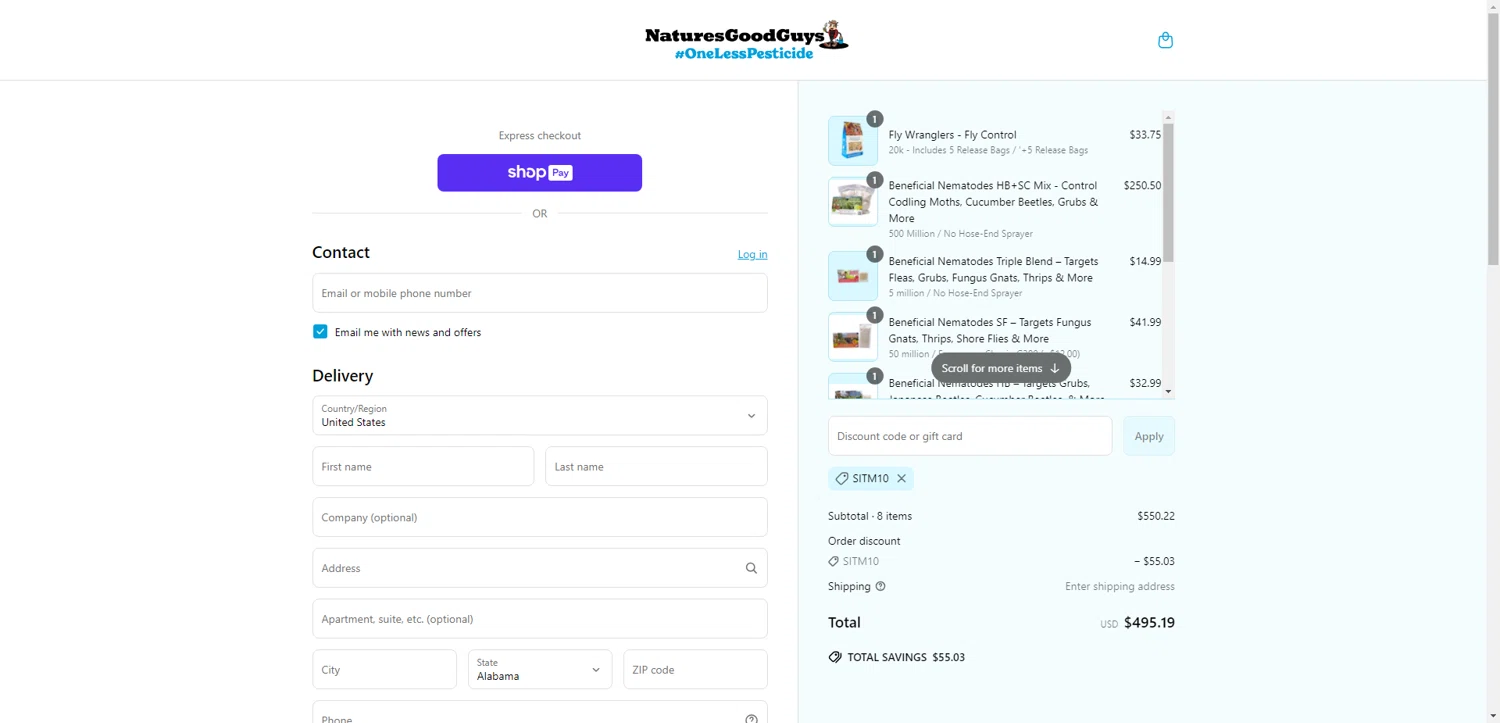The width and height of the screenshot is (1500, 723).
Task: Click the Nematodes Triple Blend thumbnail
Action: click(x=853, y=276)
